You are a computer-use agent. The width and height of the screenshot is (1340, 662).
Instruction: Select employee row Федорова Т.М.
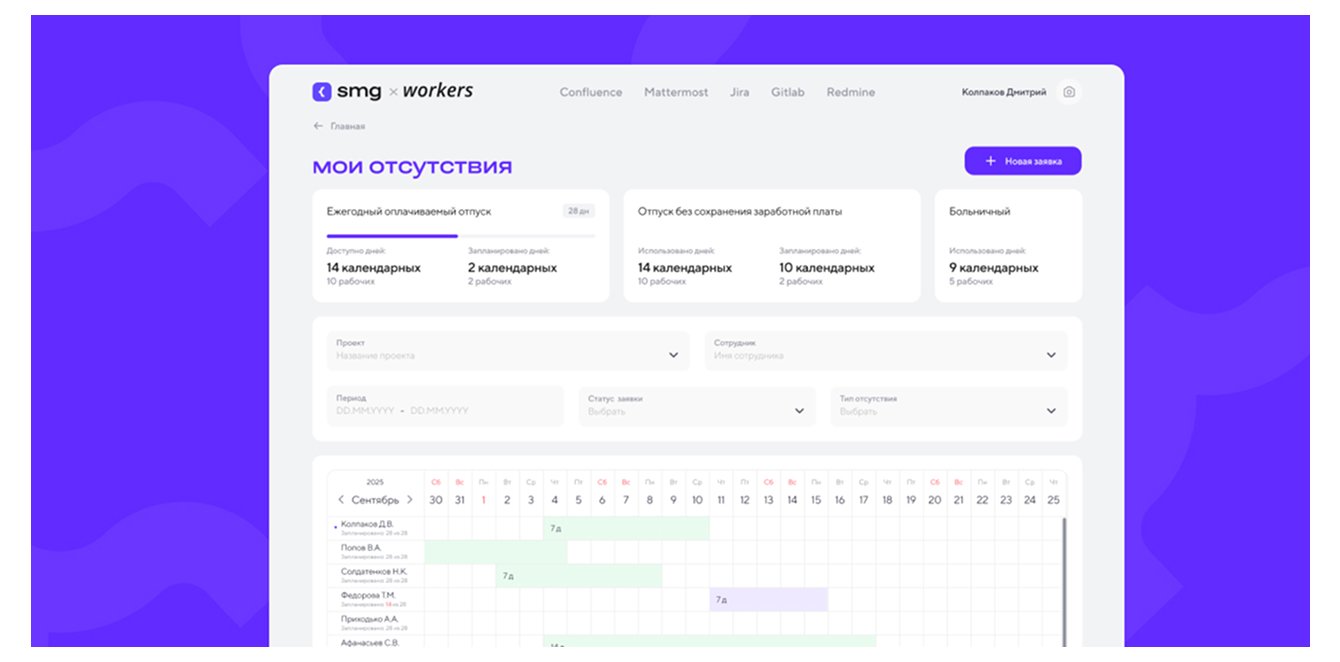pyautogui.click(x=377, y=600)
